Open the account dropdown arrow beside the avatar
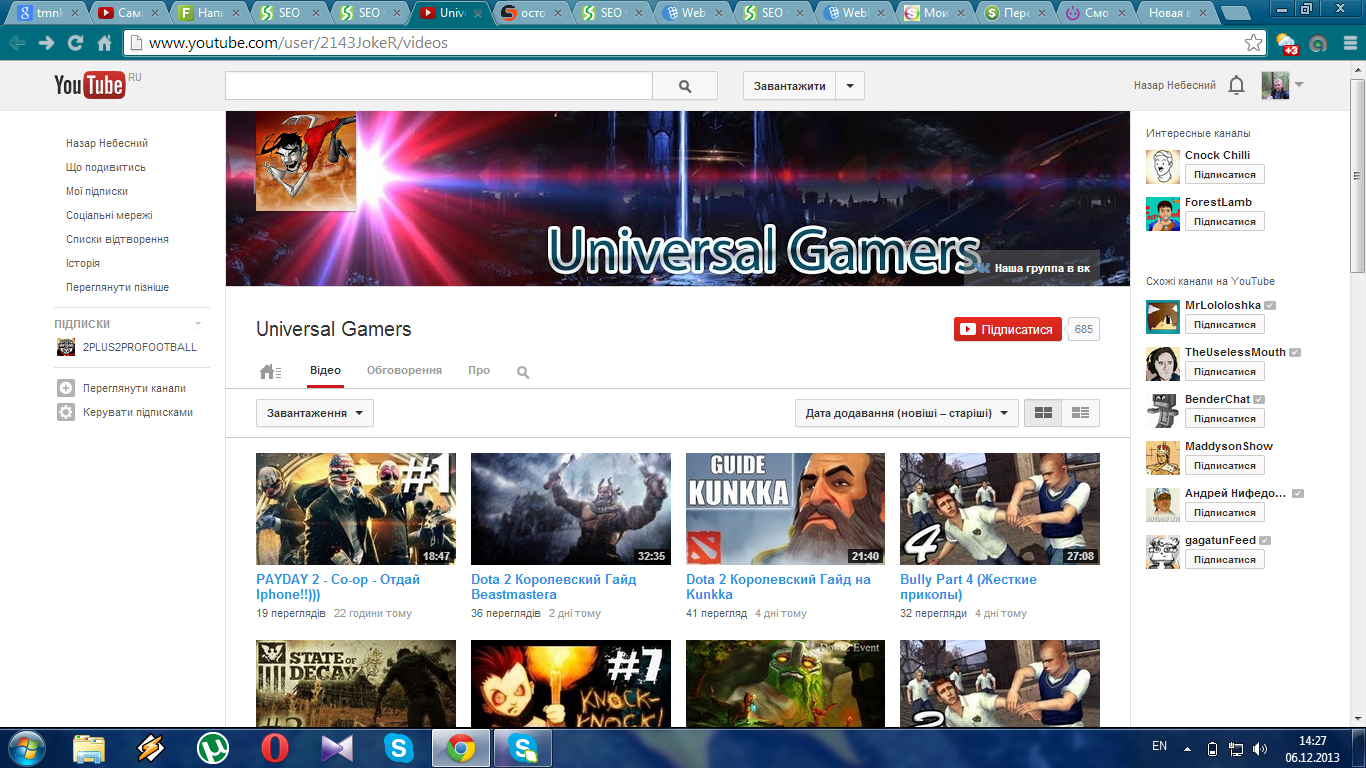 point(1299,85)
